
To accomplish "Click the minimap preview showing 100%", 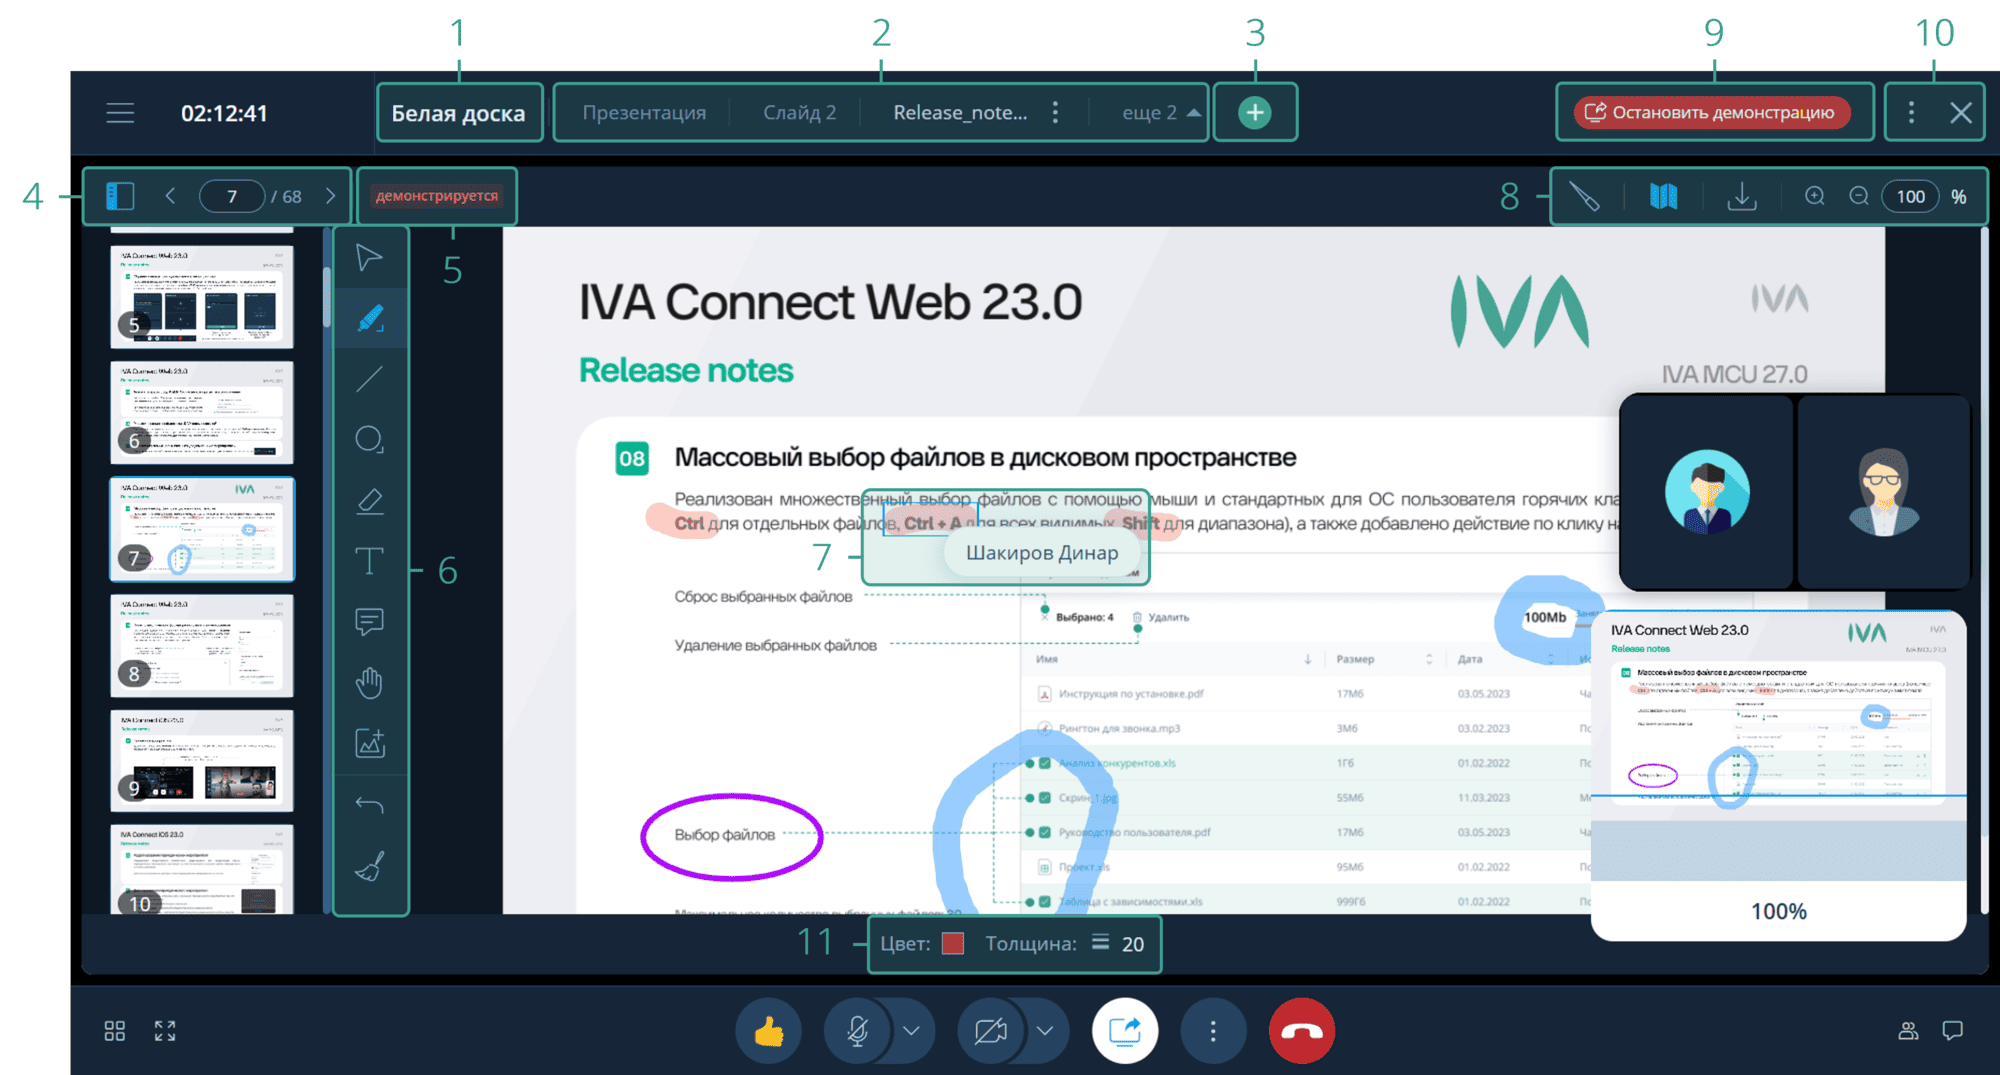I will click(1779, 775).
